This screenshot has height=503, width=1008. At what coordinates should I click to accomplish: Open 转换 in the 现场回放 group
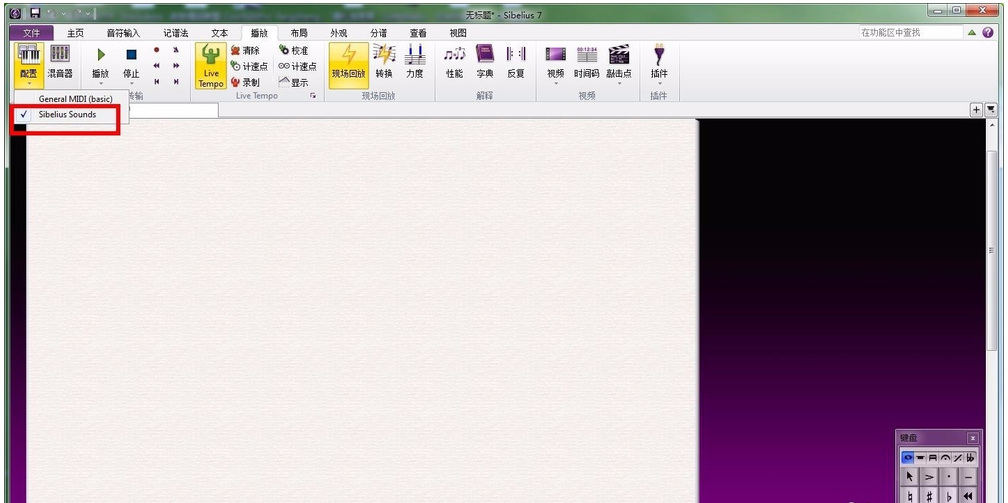(x=384, y=62)
